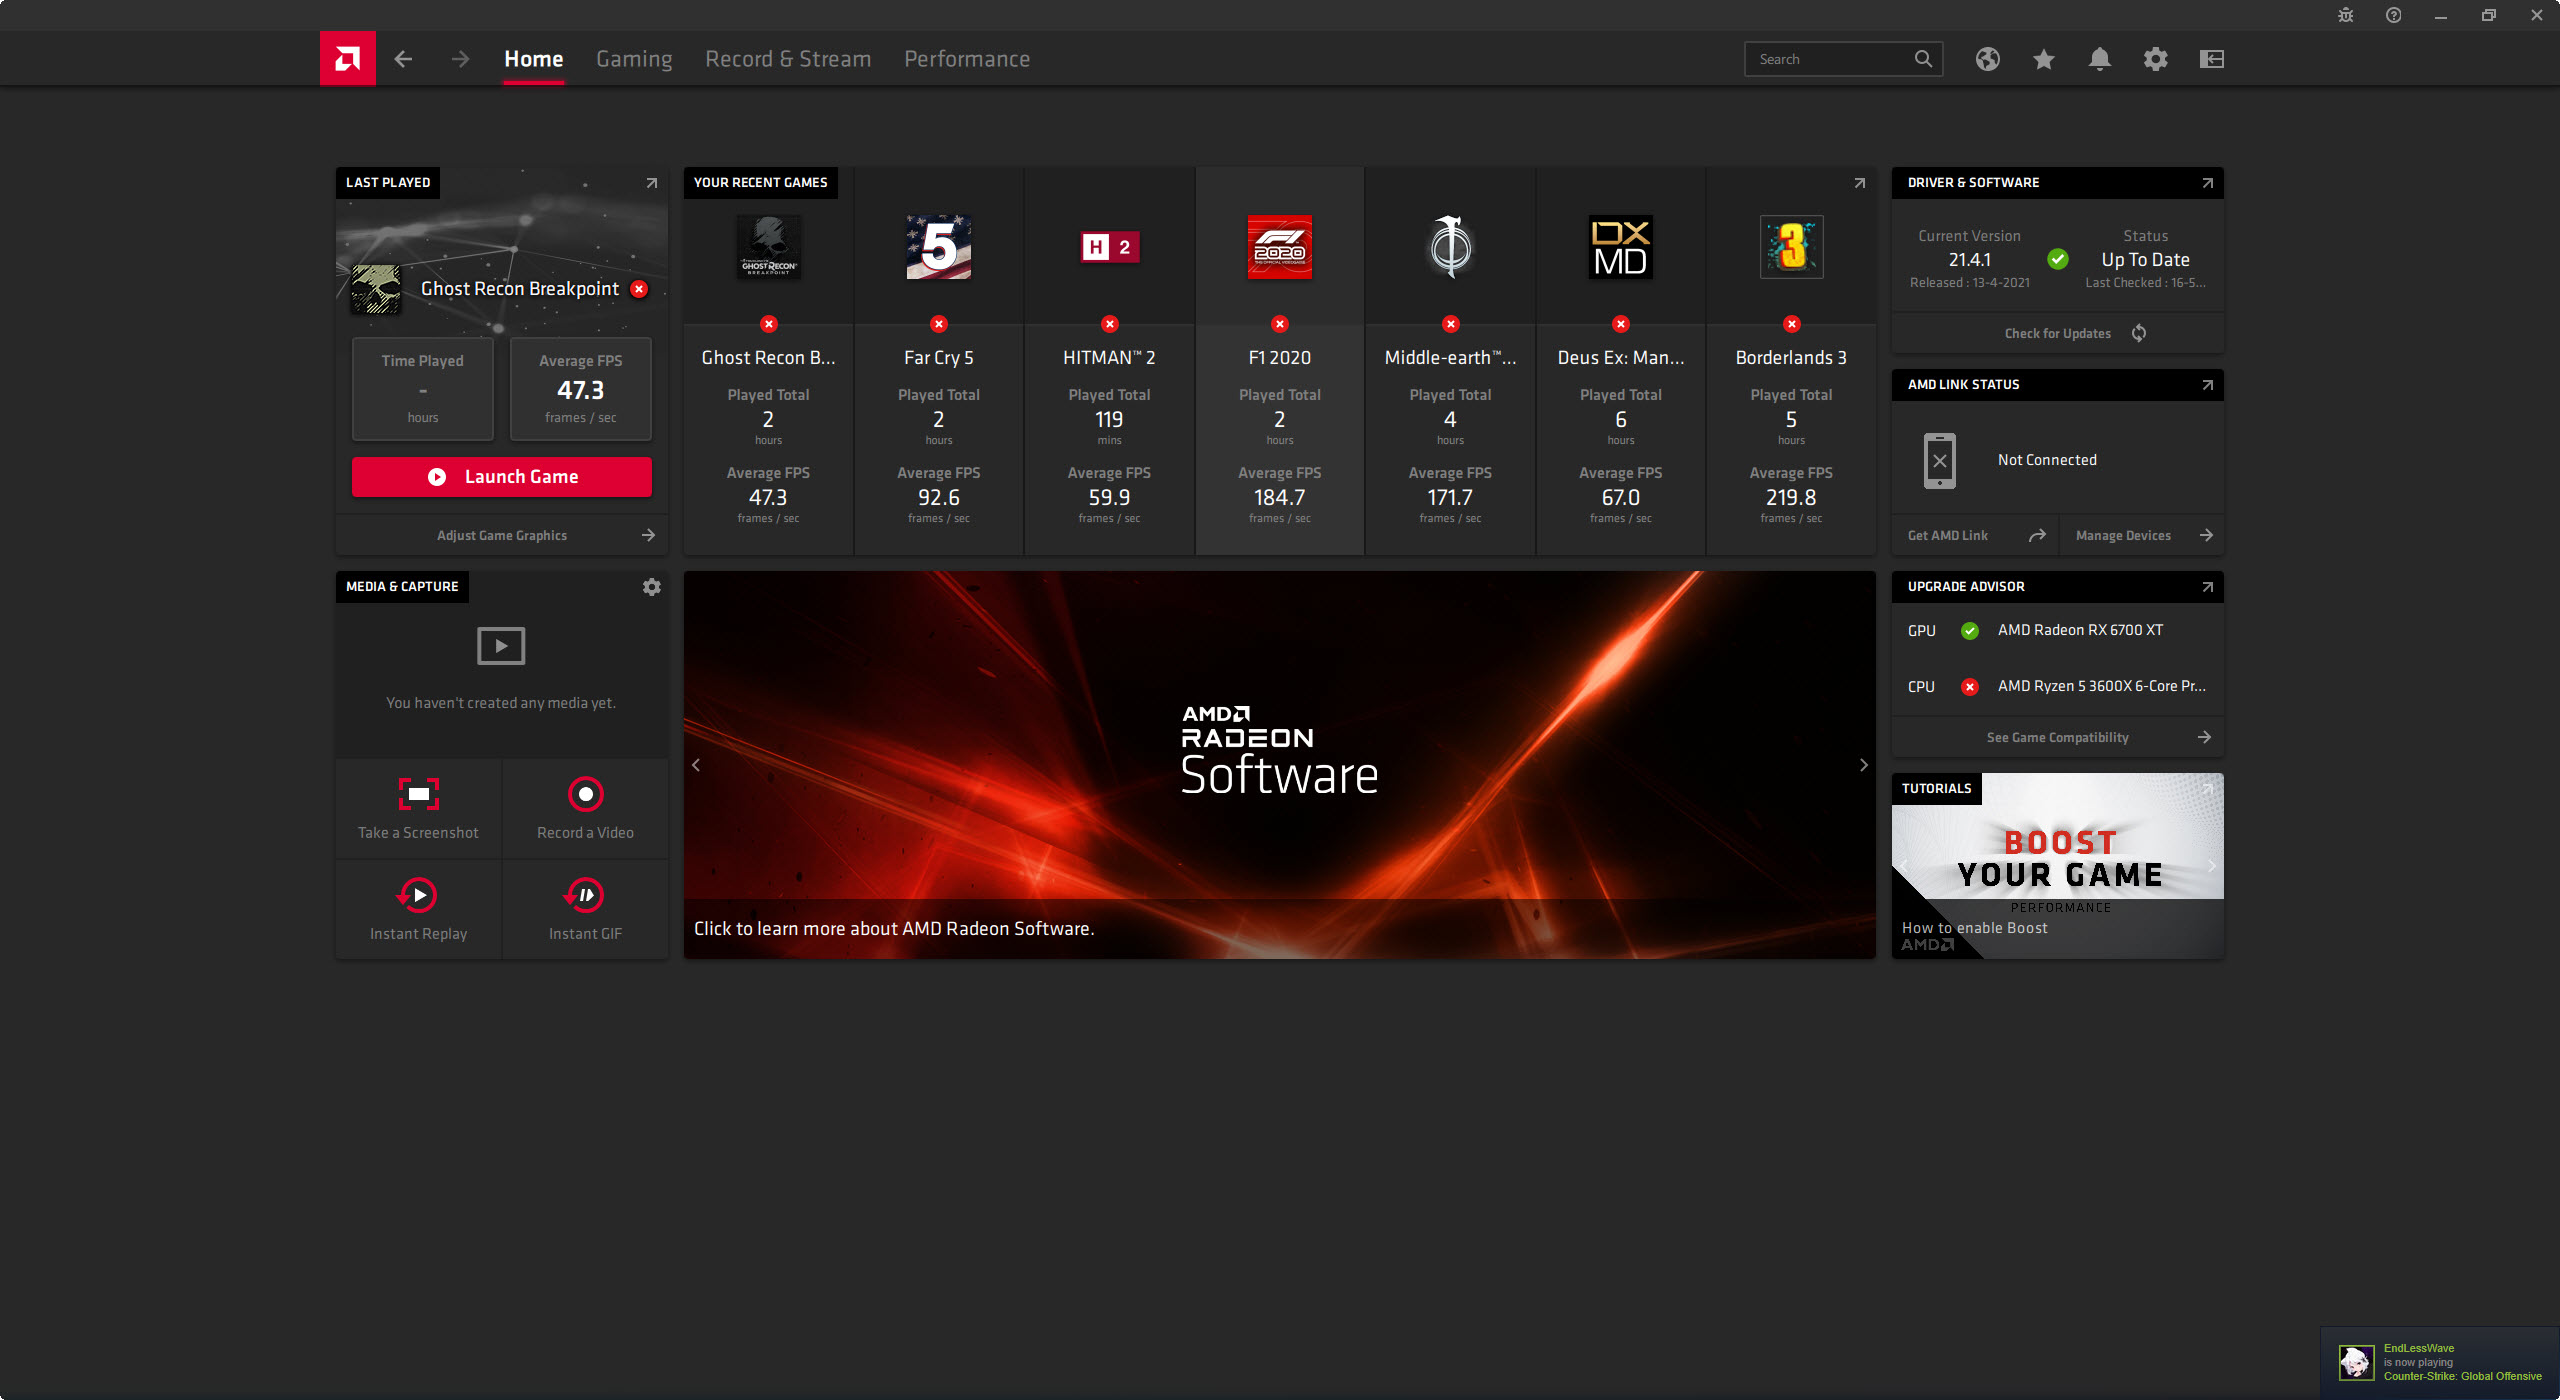Take a Screenshot
Screen dimensions: 2560x1400
pyautogui.click(x=419, y=808)
